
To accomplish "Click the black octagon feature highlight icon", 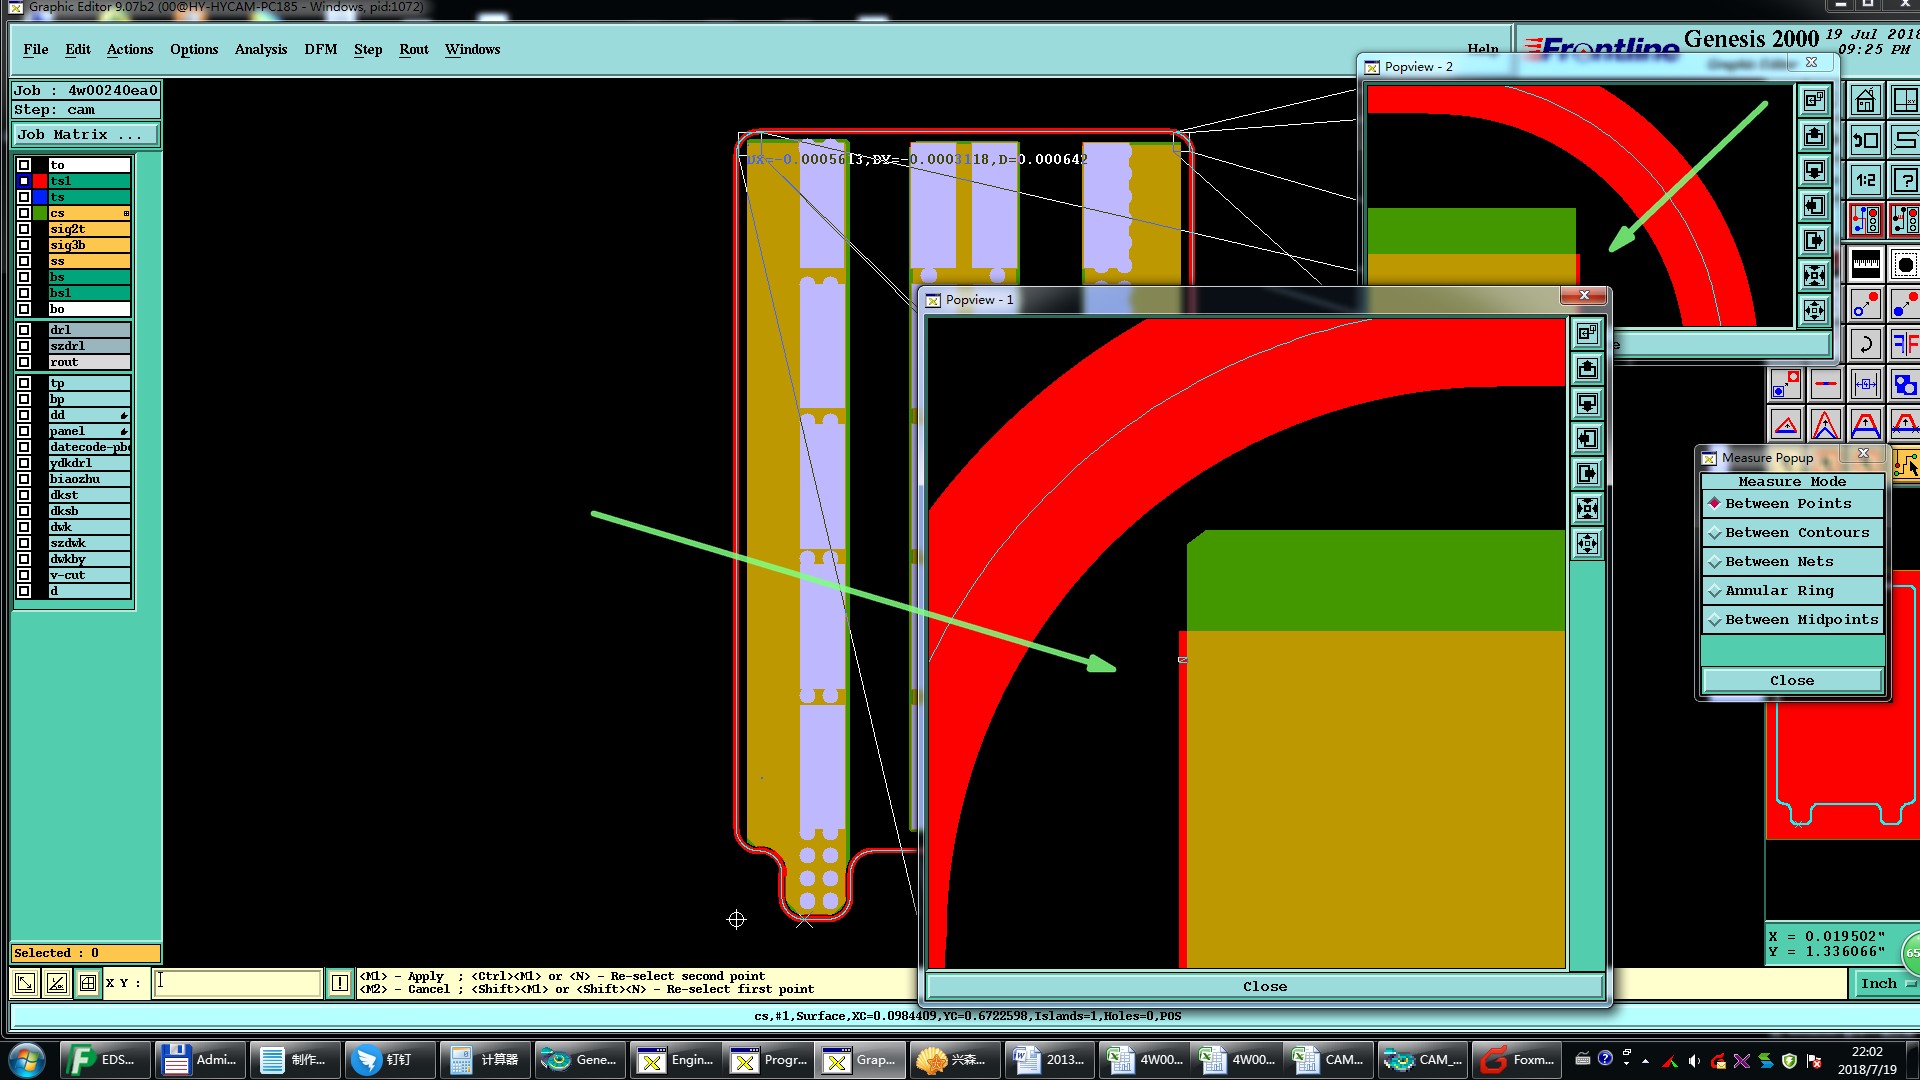I will [1905, 264].
